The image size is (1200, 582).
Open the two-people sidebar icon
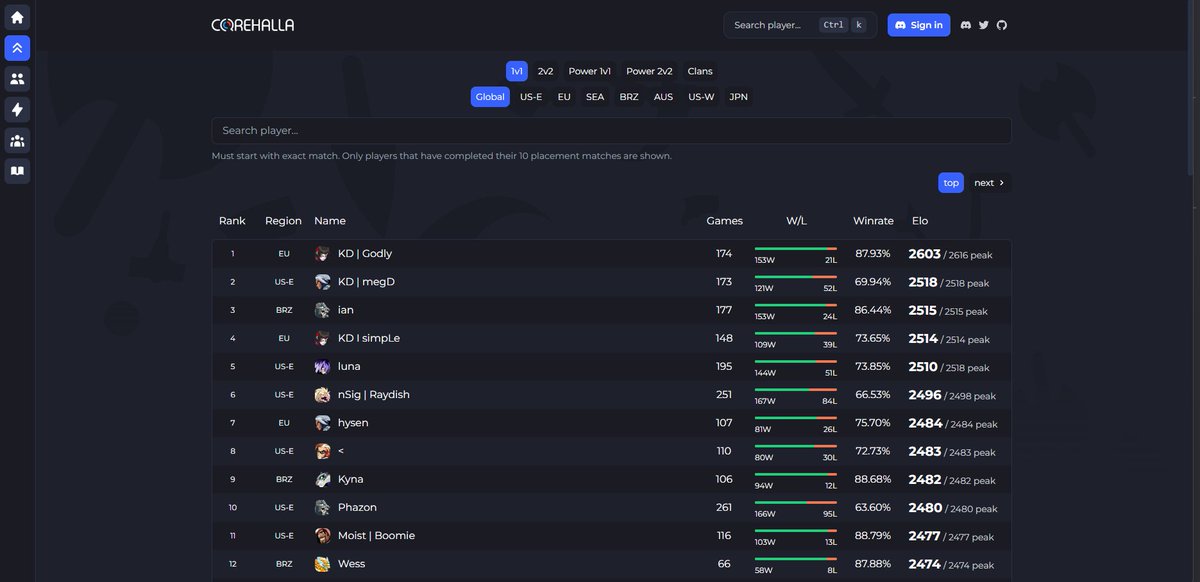tap(17, 78)
